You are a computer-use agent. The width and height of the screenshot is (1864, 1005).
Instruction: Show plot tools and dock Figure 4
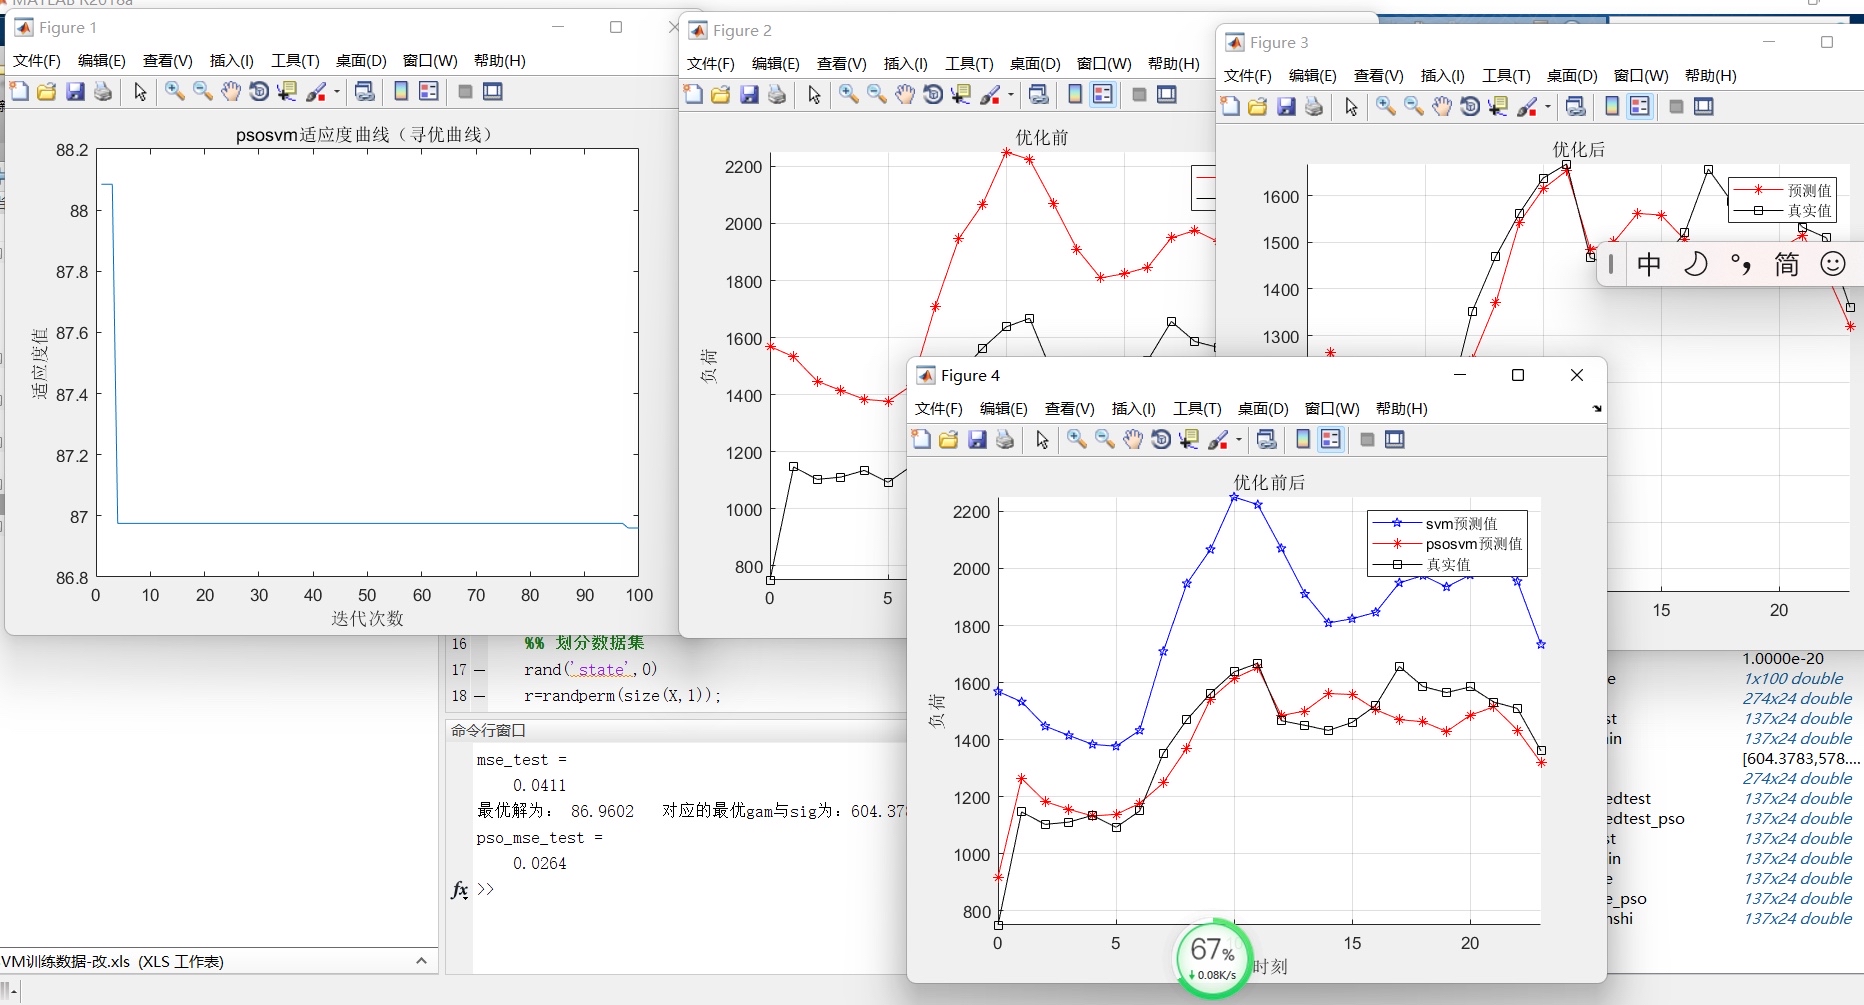[x=1395, y=440]
